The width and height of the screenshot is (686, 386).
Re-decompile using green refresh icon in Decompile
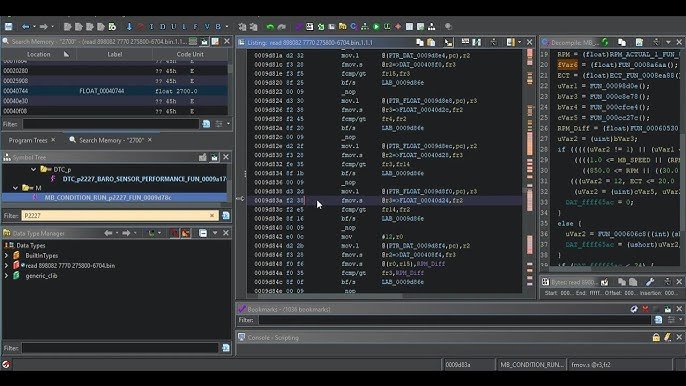click(605, 42)
